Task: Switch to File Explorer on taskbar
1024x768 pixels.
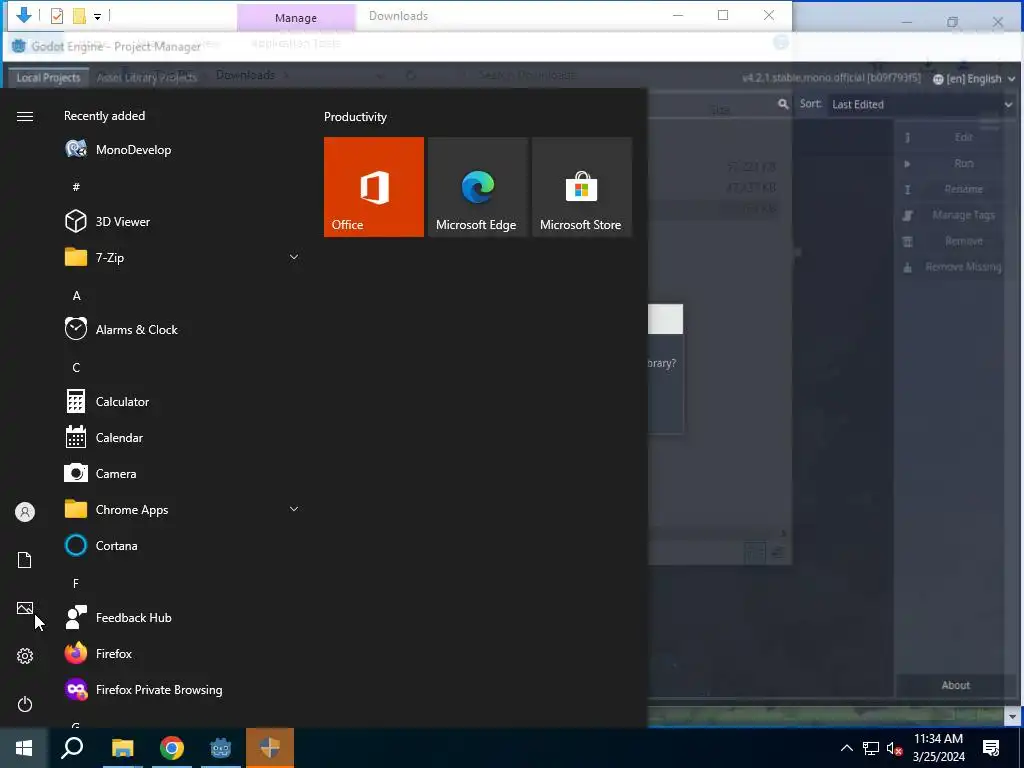Action: coord(122,748)
